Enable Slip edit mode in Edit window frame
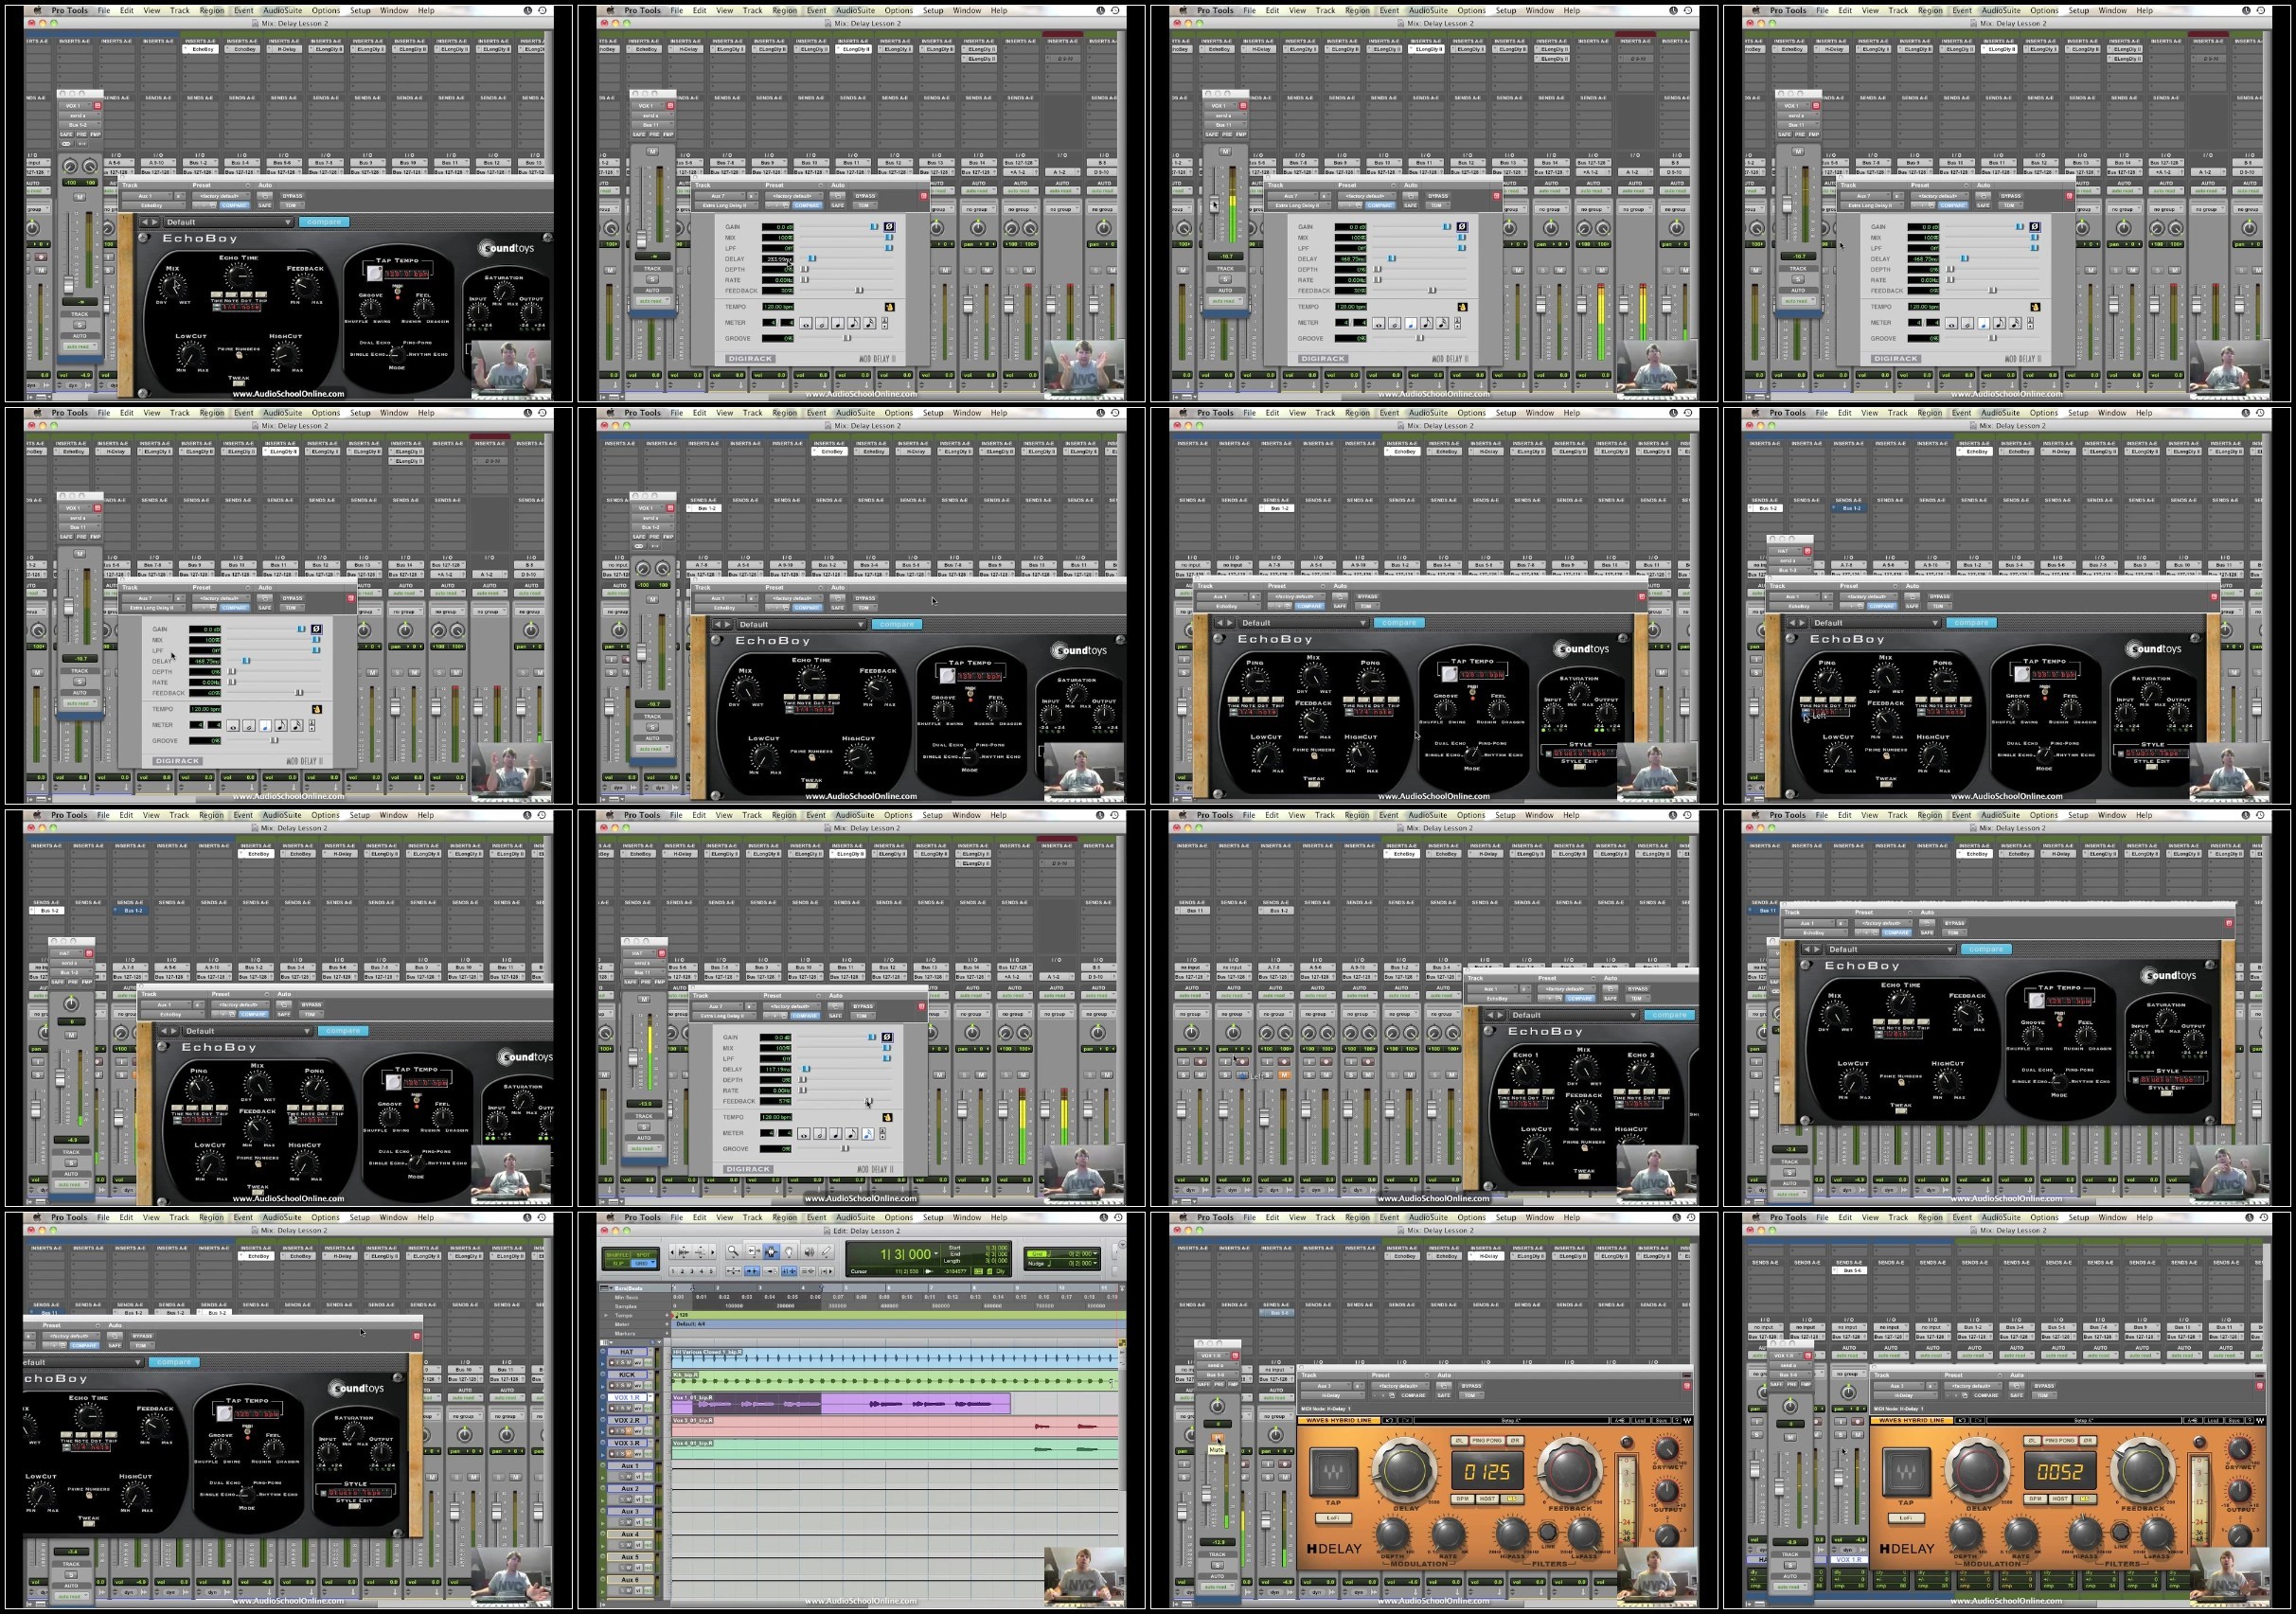Image resolution: width=2296 pixels, height=1614 pixels. click(618, 1264)
